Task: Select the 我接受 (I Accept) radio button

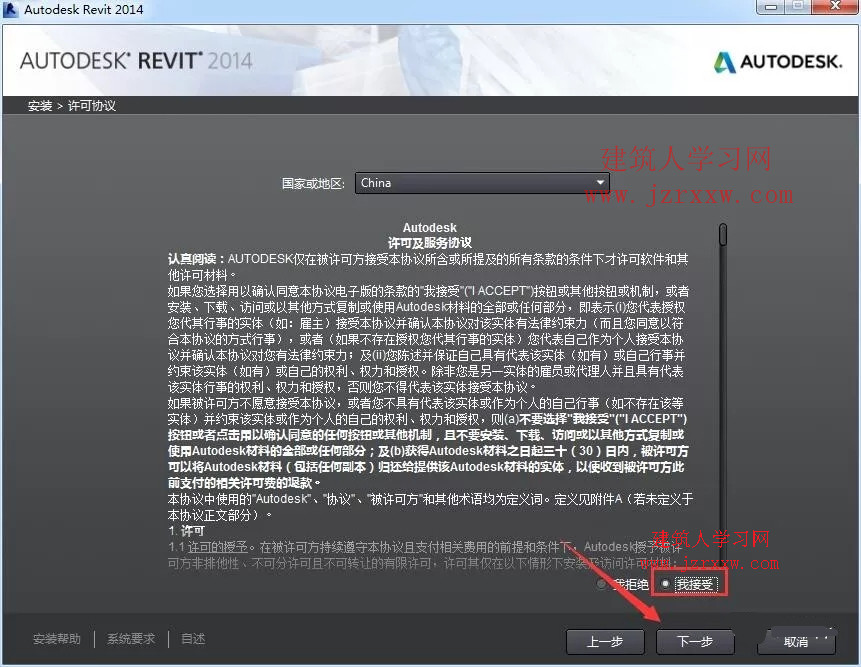Action: click(x=666, y=584)
